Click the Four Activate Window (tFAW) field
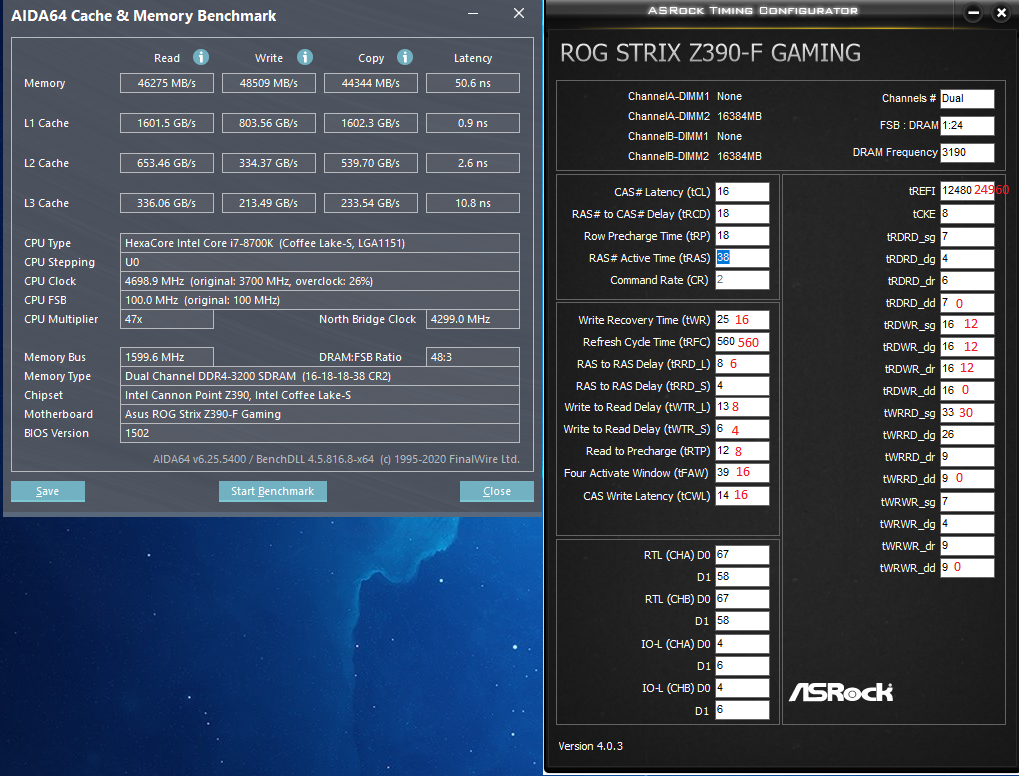The image size is (1019, 776). click(742, 472)
